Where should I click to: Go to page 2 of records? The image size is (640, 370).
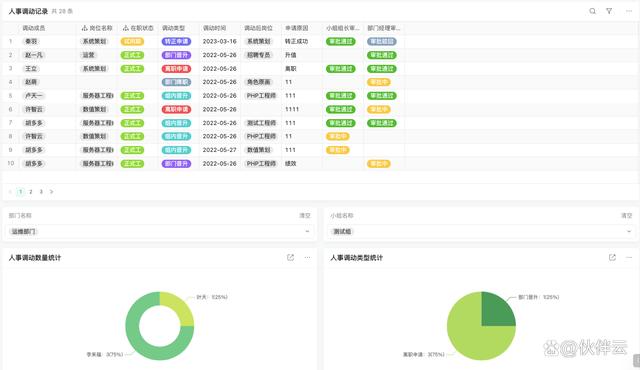point(31,192)
